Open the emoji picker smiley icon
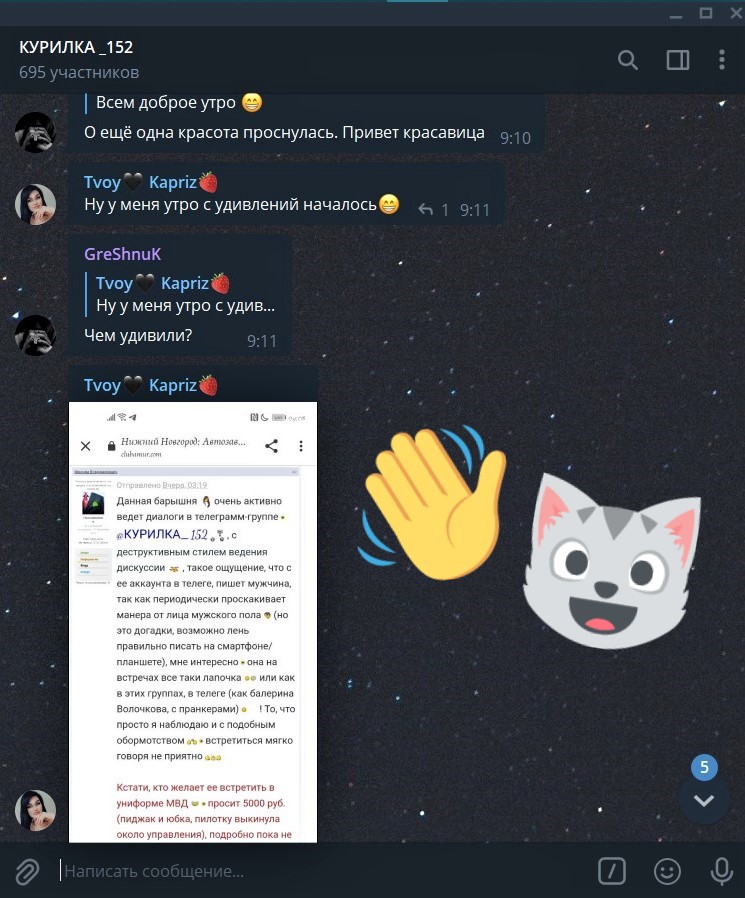The width and height of the screenshot is (745, 898). 667,871
